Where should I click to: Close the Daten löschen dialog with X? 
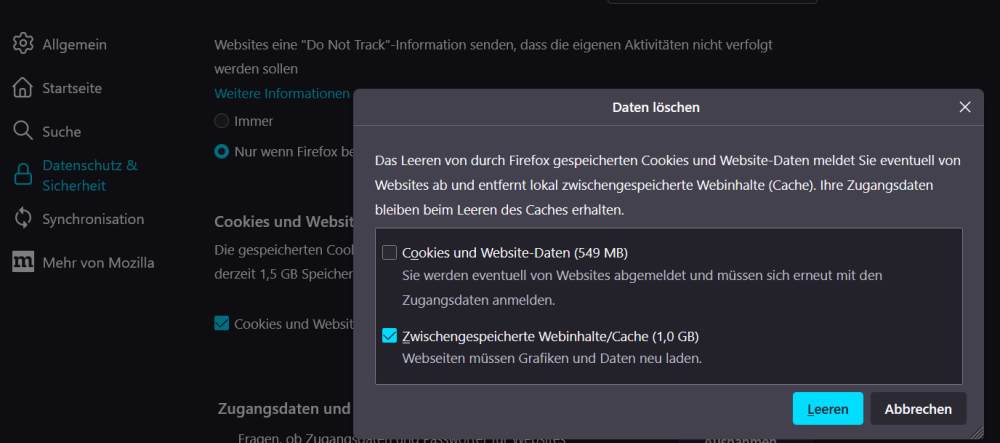pos(964,107)
